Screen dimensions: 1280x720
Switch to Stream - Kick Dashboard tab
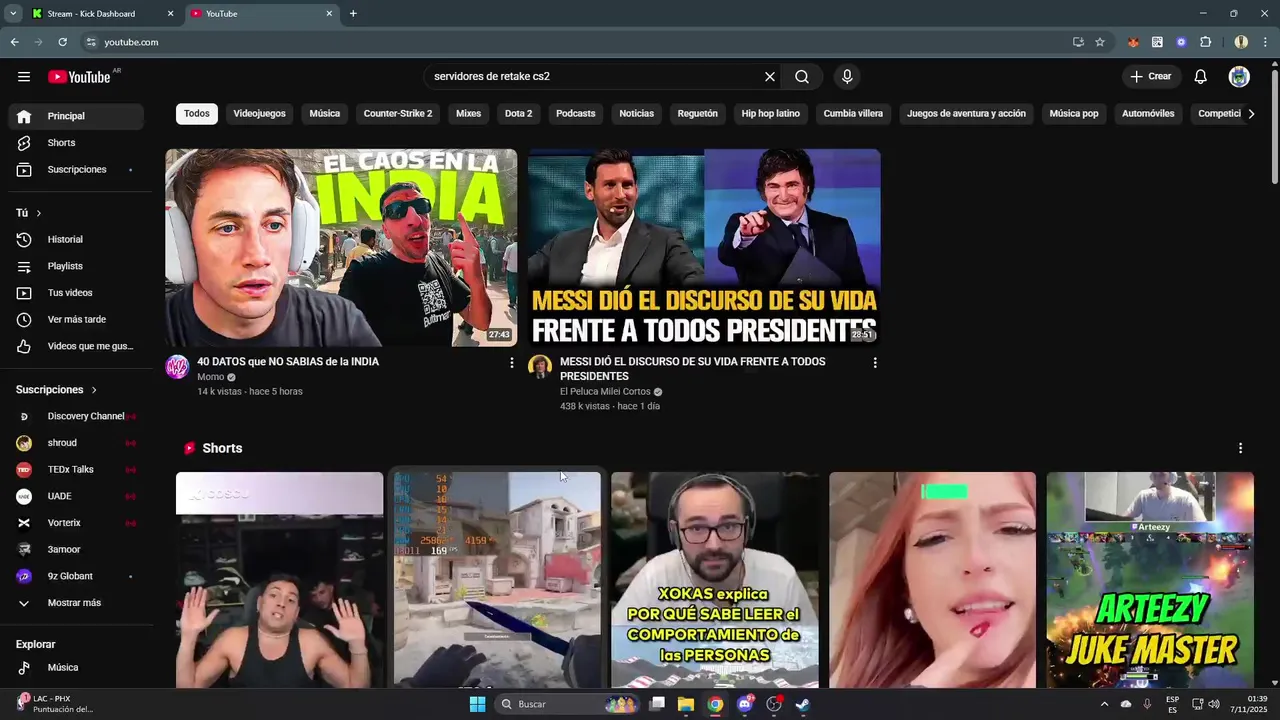point(102,14)
